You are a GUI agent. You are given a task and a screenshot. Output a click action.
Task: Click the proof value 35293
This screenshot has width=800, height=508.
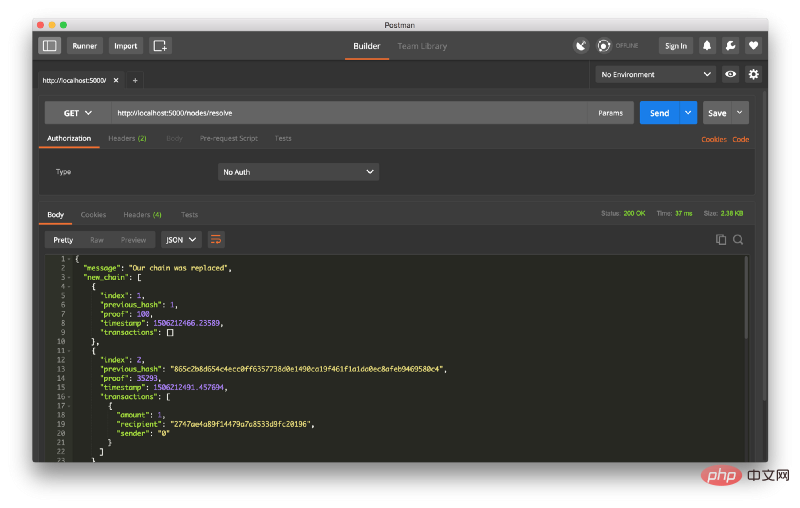[147, 378]
